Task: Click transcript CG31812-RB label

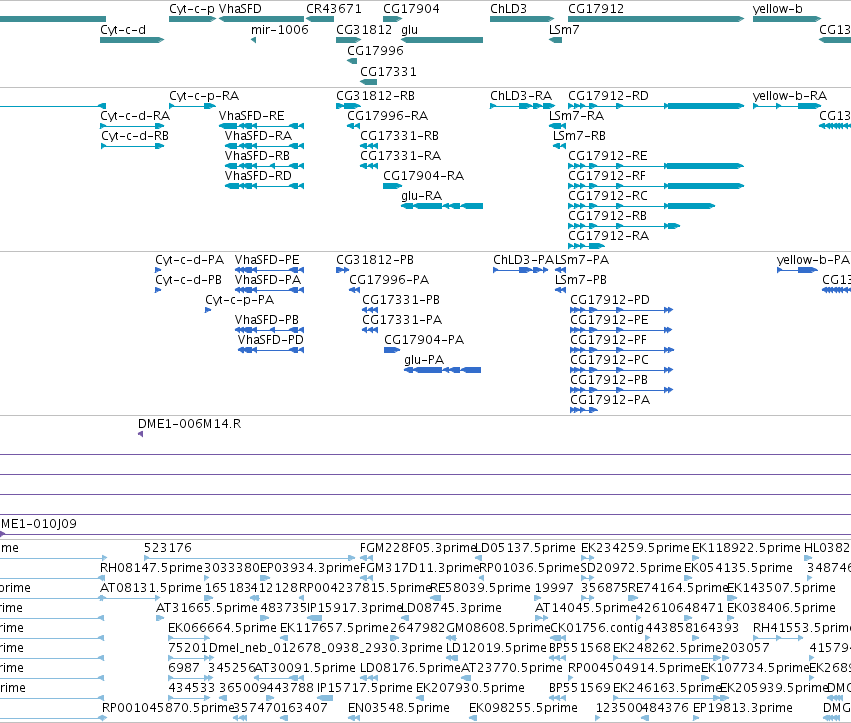Action: point(376,96)
